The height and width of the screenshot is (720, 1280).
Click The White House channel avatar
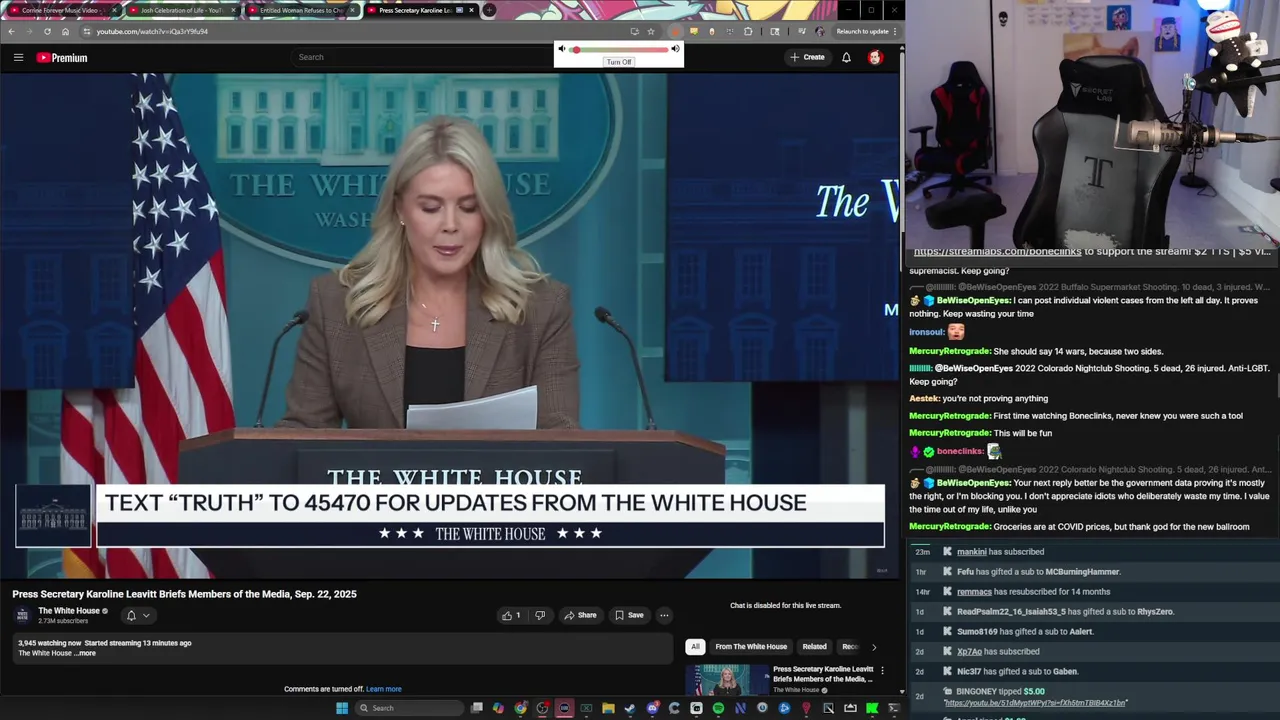[x=22, y=615]
